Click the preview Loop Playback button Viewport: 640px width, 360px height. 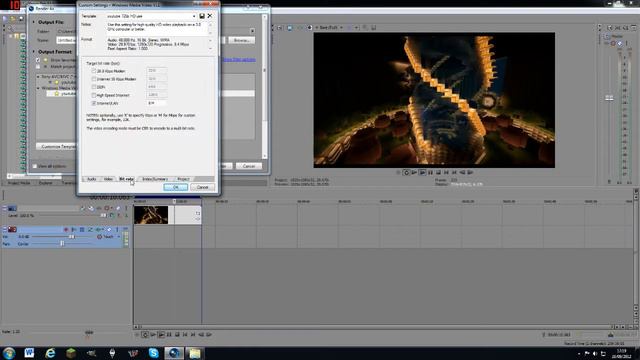tap(406, 173)
